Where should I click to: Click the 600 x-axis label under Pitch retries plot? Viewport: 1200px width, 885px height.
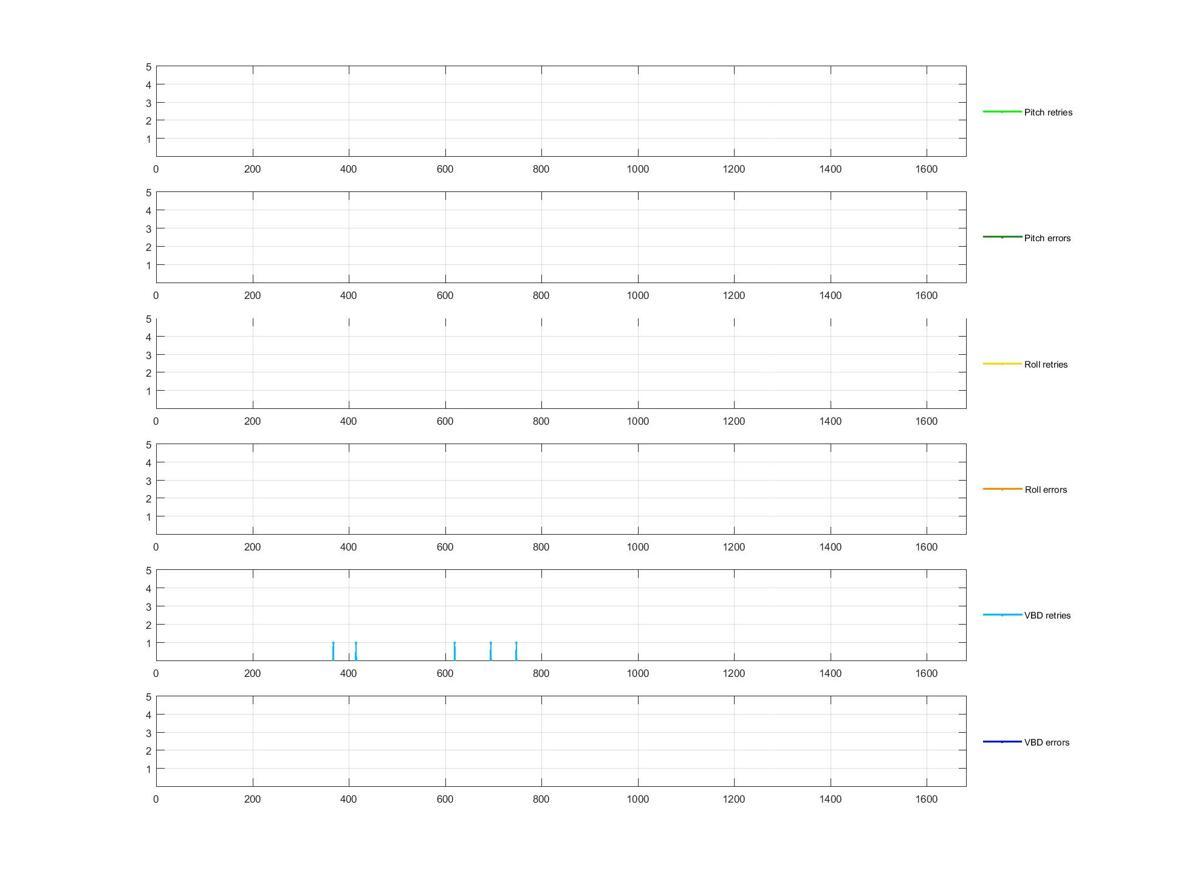click(x=445, y=169)
